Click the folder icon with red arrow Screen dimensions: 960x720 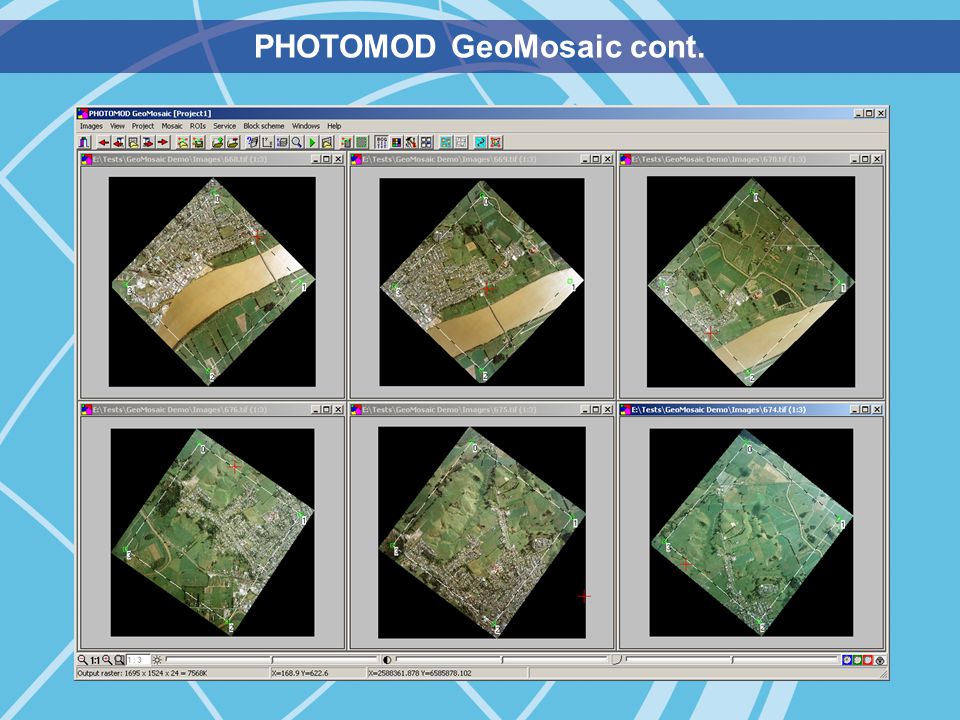point(233,143)
